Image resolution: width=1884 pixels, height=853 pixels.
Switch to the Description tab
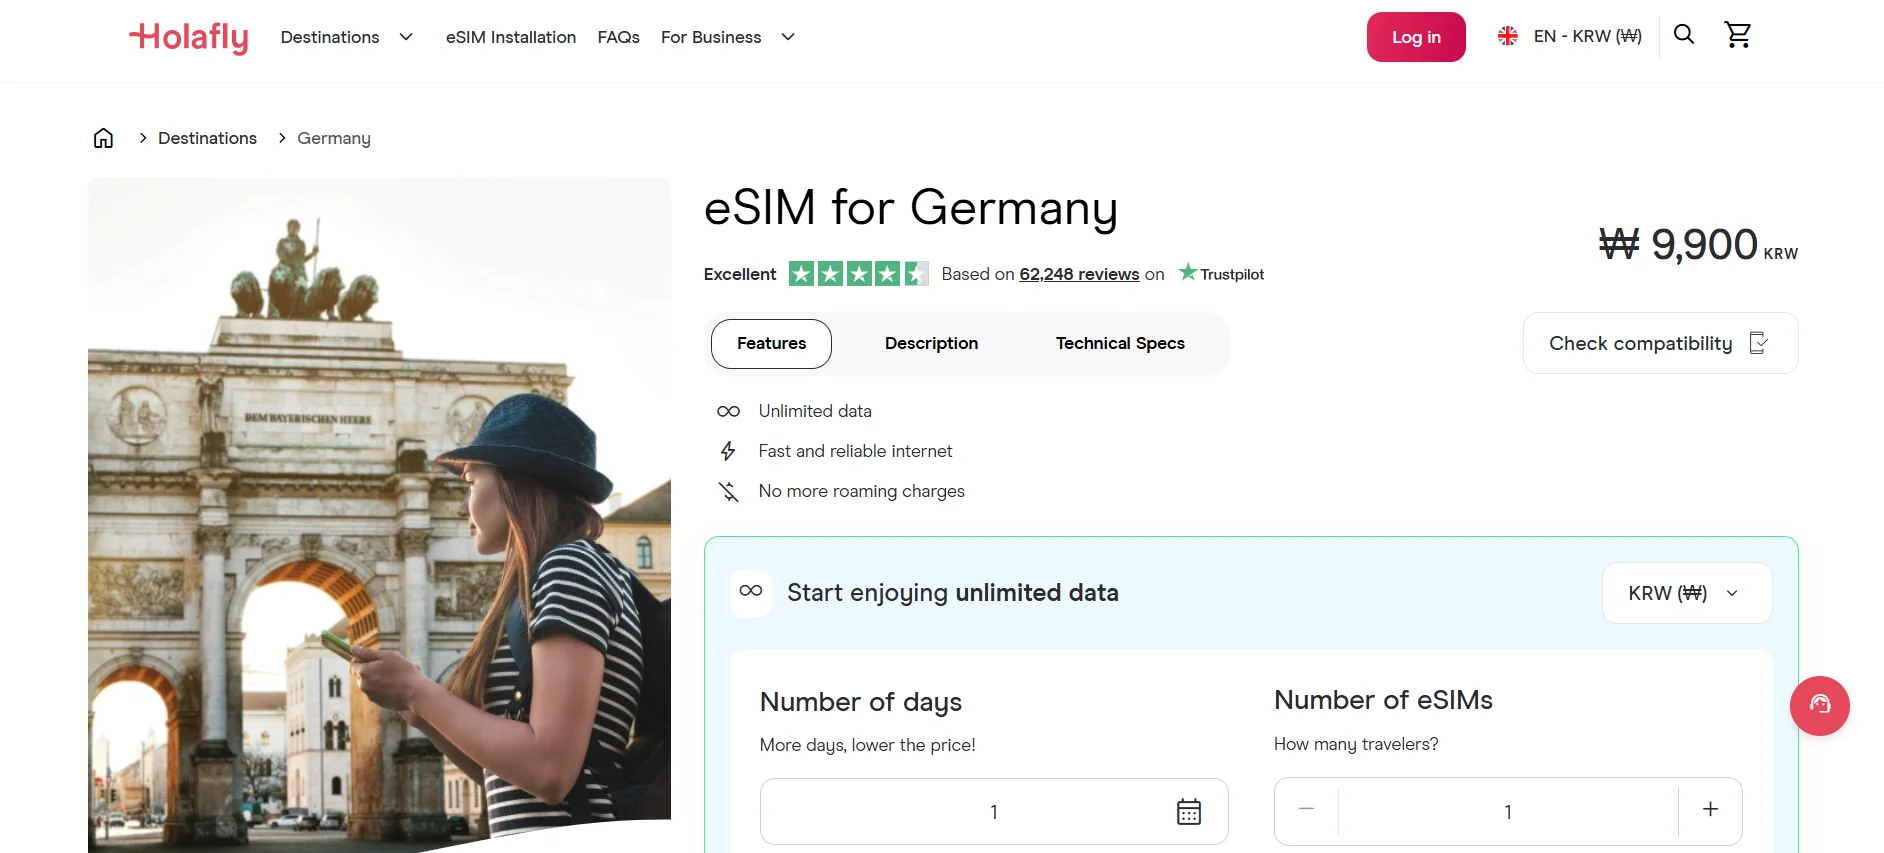930,343
